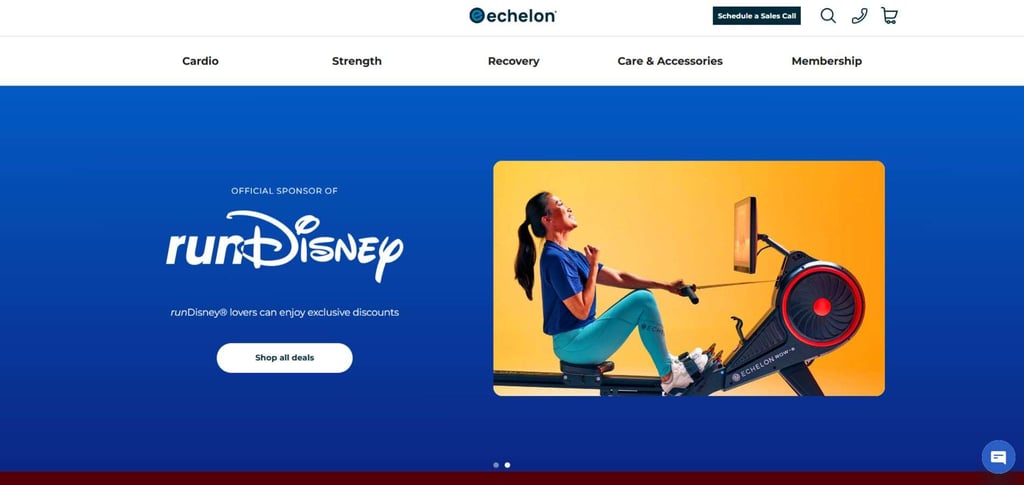This screenshot has height=485, width=1024.
Task: Click the rowing machine promo image
Action: click(x=689, y=278)
